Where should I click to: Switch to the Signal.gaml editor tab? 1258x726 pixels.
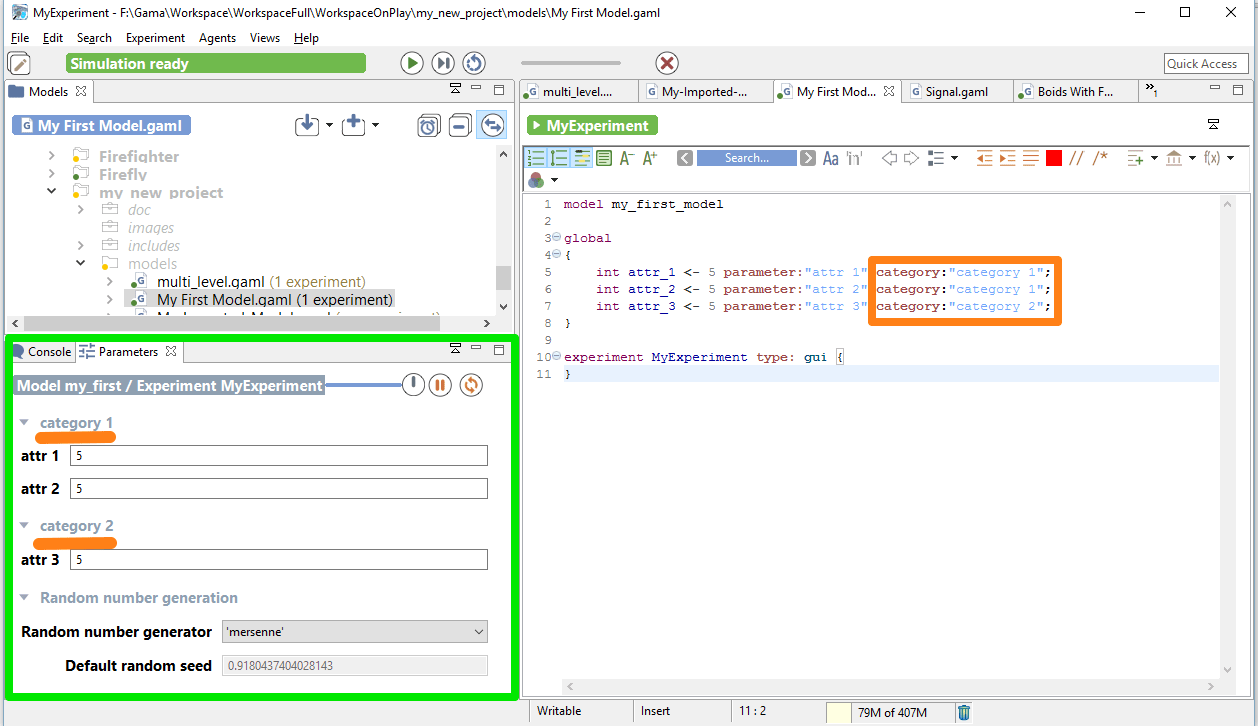pos(957,91)
